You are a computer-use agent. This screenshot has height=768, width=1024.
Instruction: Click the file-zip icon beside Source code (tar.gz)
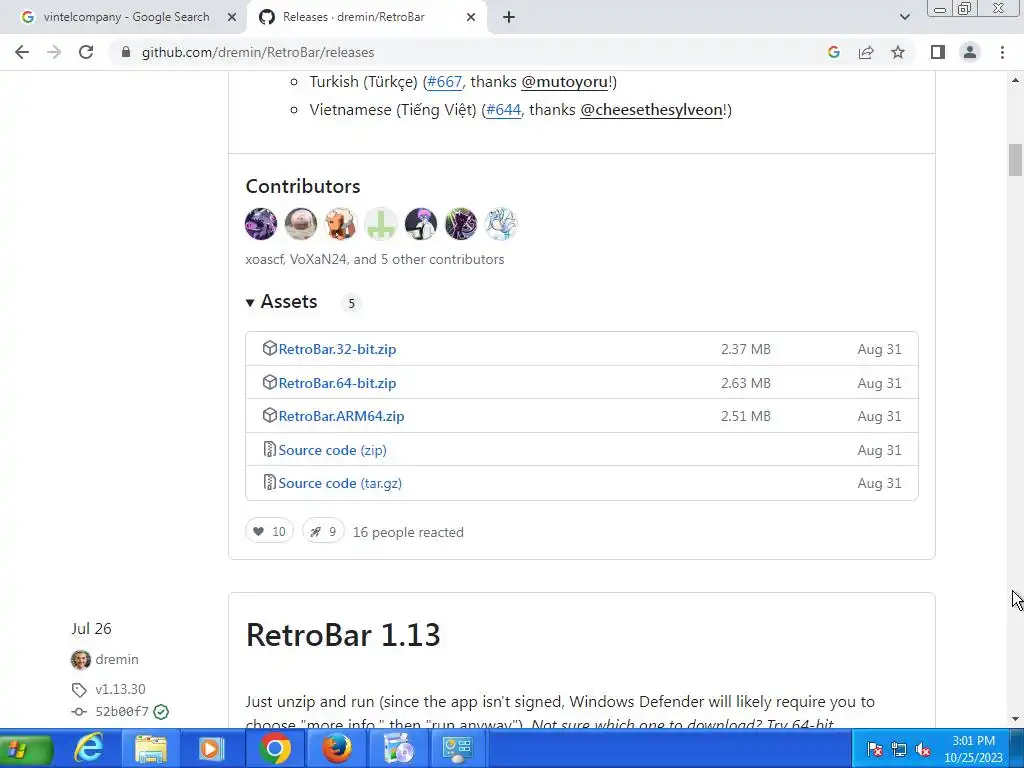point(269,483)
